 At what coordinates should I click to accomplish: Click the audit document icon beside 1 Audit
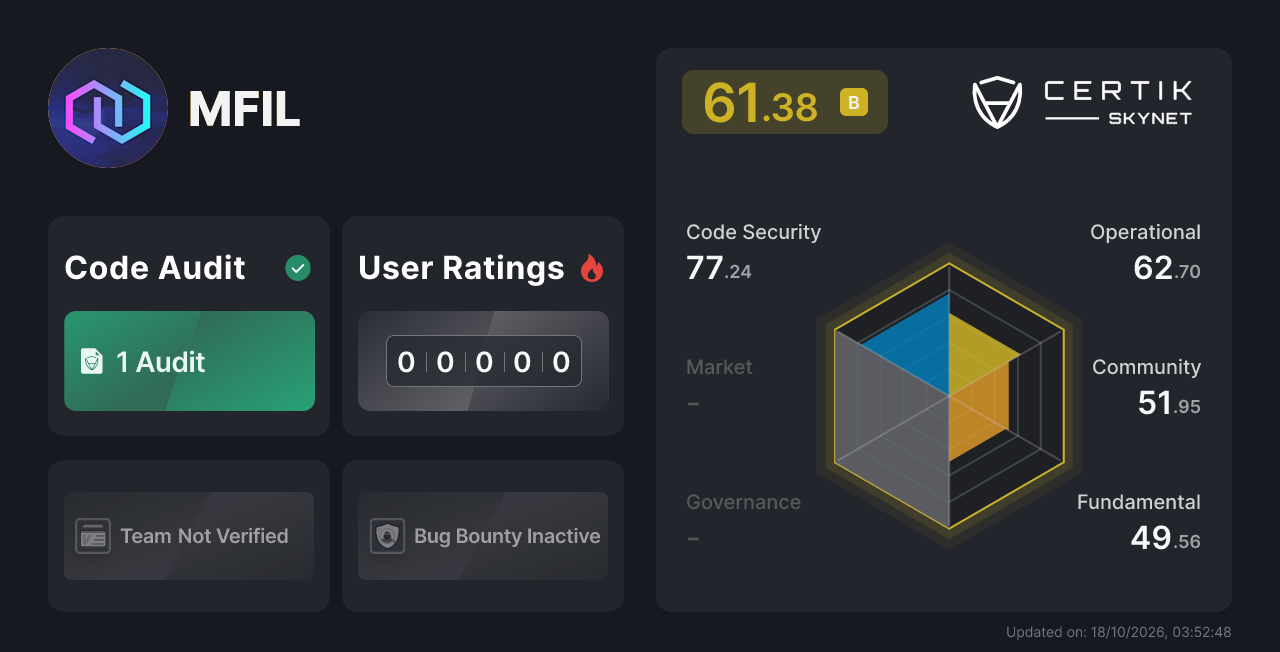click(x=92, y=361)
